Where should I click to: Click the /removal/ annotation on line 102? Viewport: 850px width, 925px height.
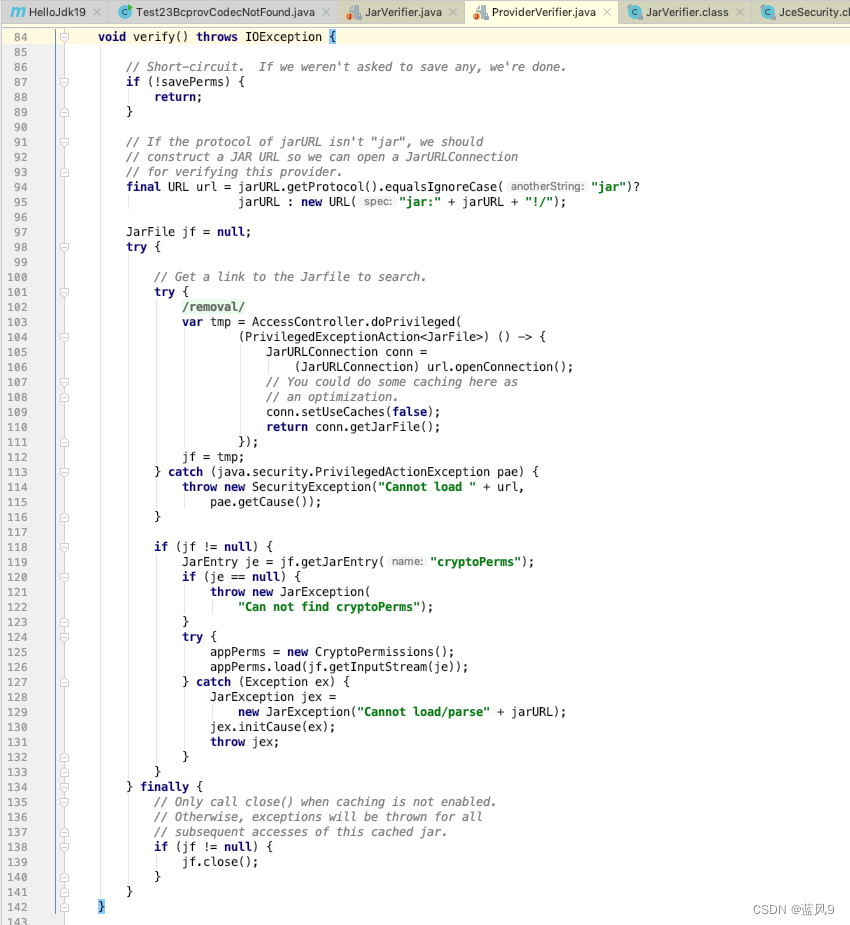pos(213,307)
